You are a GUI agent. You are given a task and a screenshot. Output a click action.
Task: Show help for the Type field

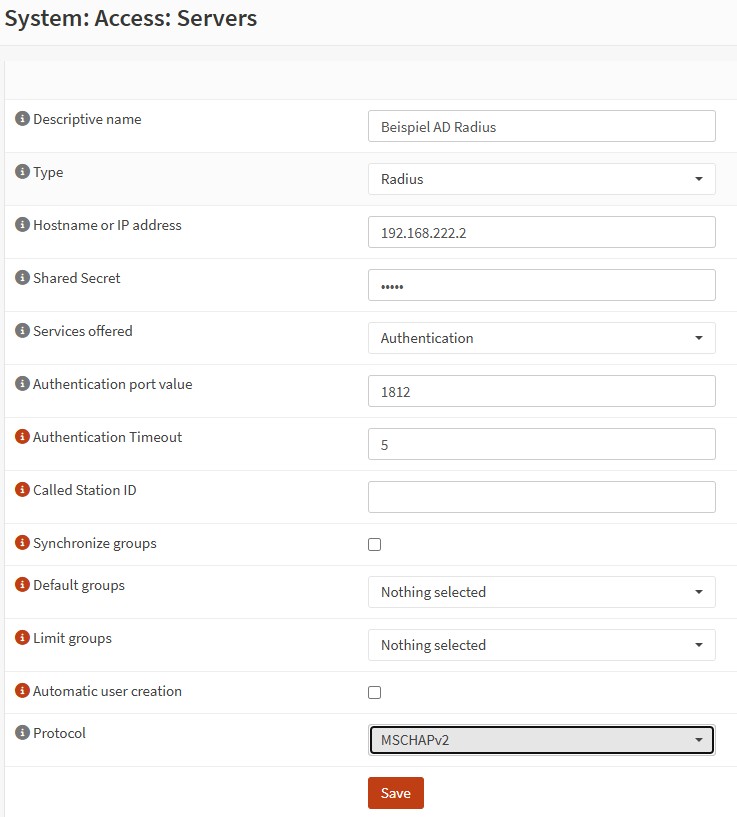click(x=22, y=171)
